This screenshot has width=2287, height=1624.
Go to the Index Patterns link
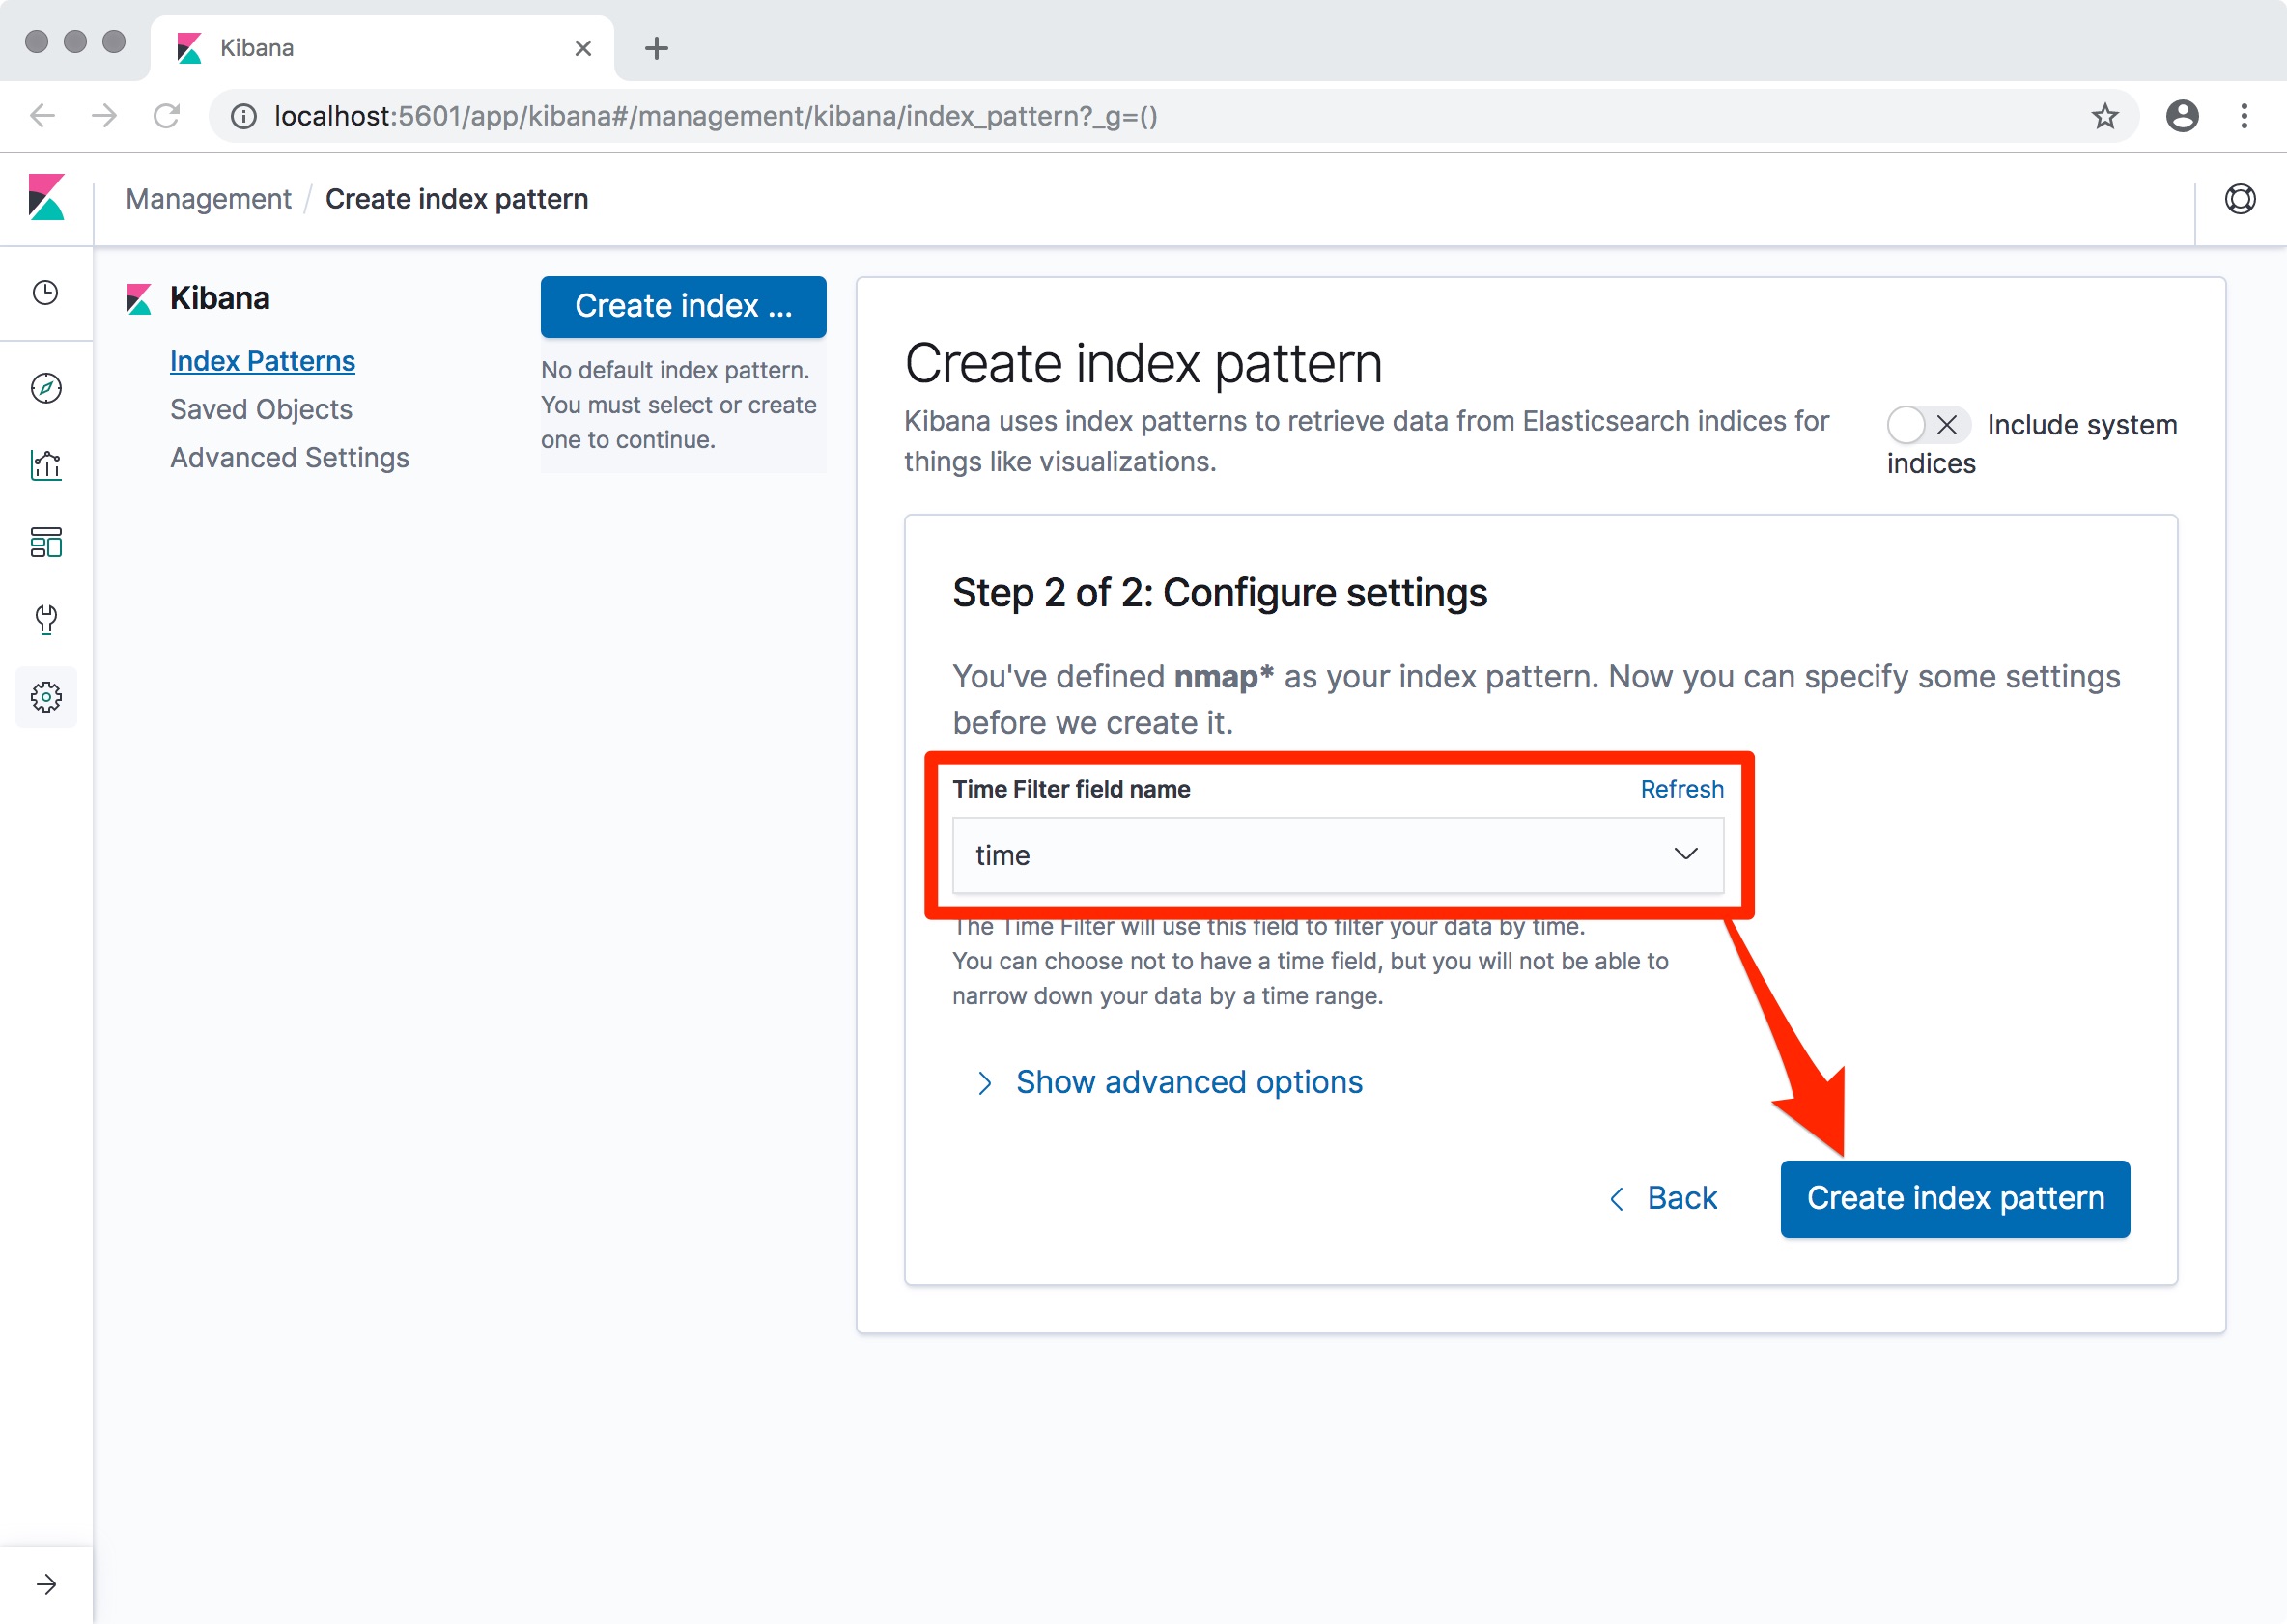[x=262, y=361]
